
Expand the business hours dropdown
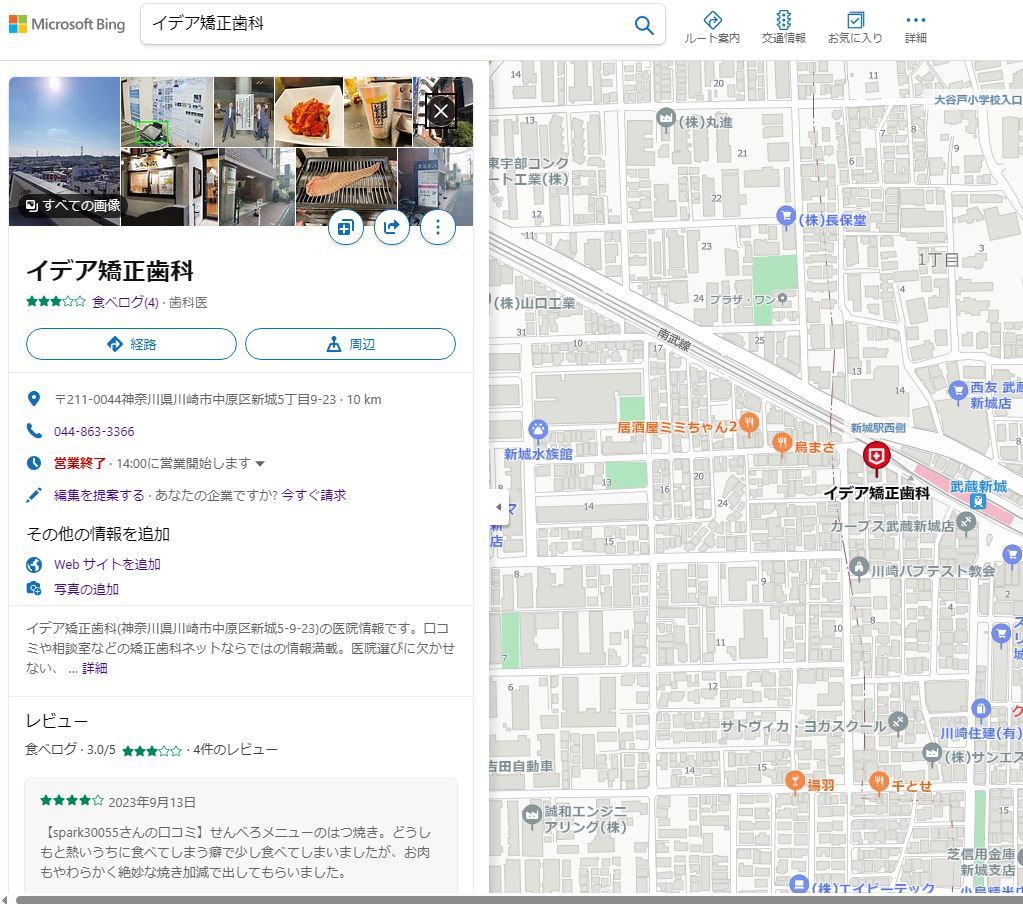tap(260, 464)
